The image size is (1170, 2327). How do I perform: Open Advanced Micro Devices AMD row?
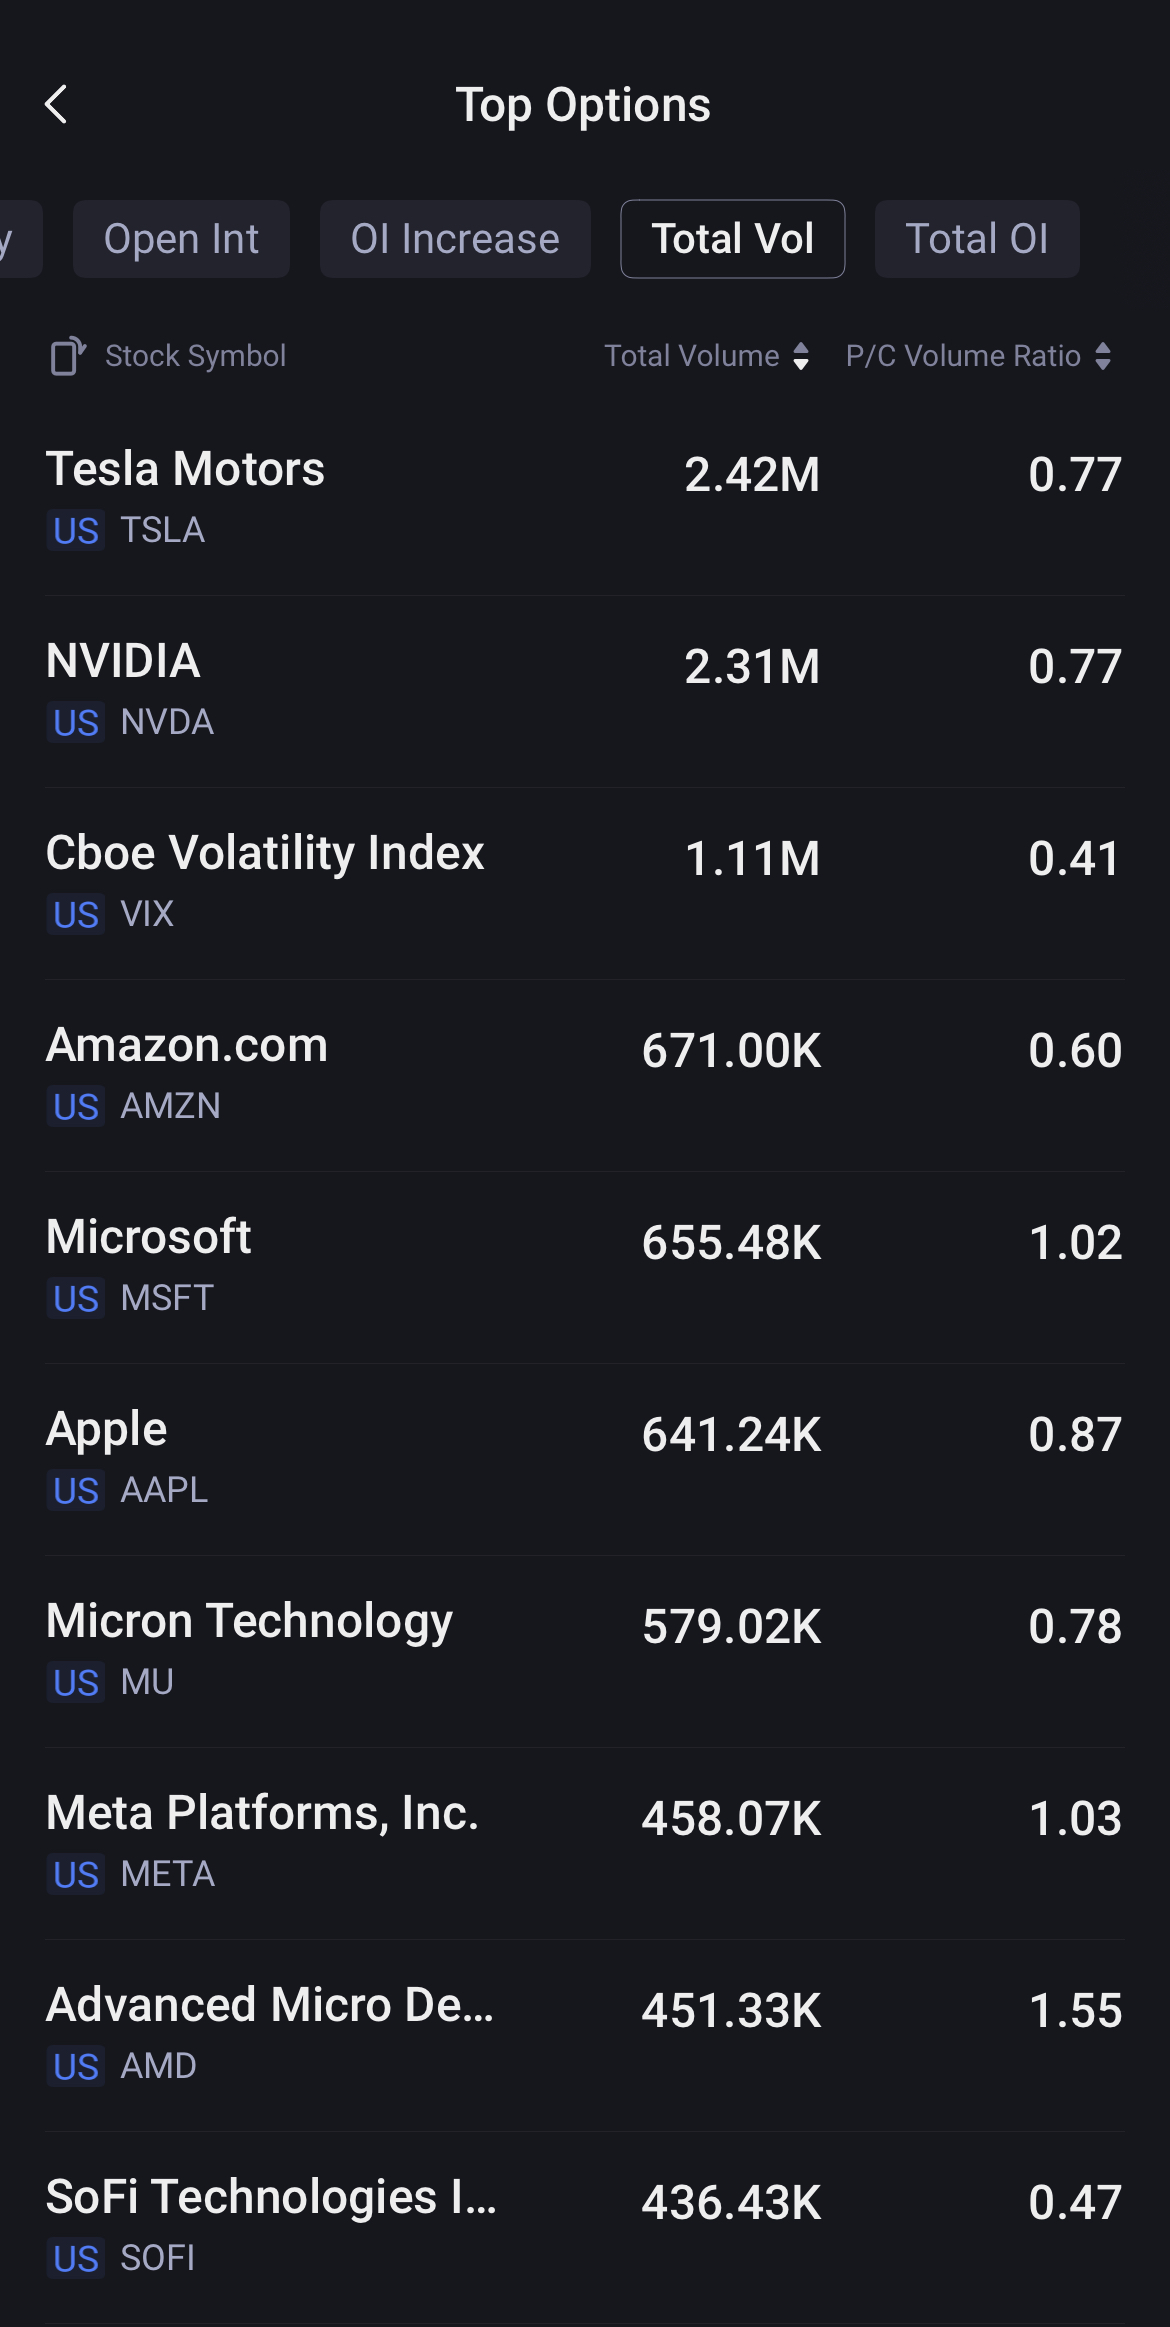coord(584,2034)
